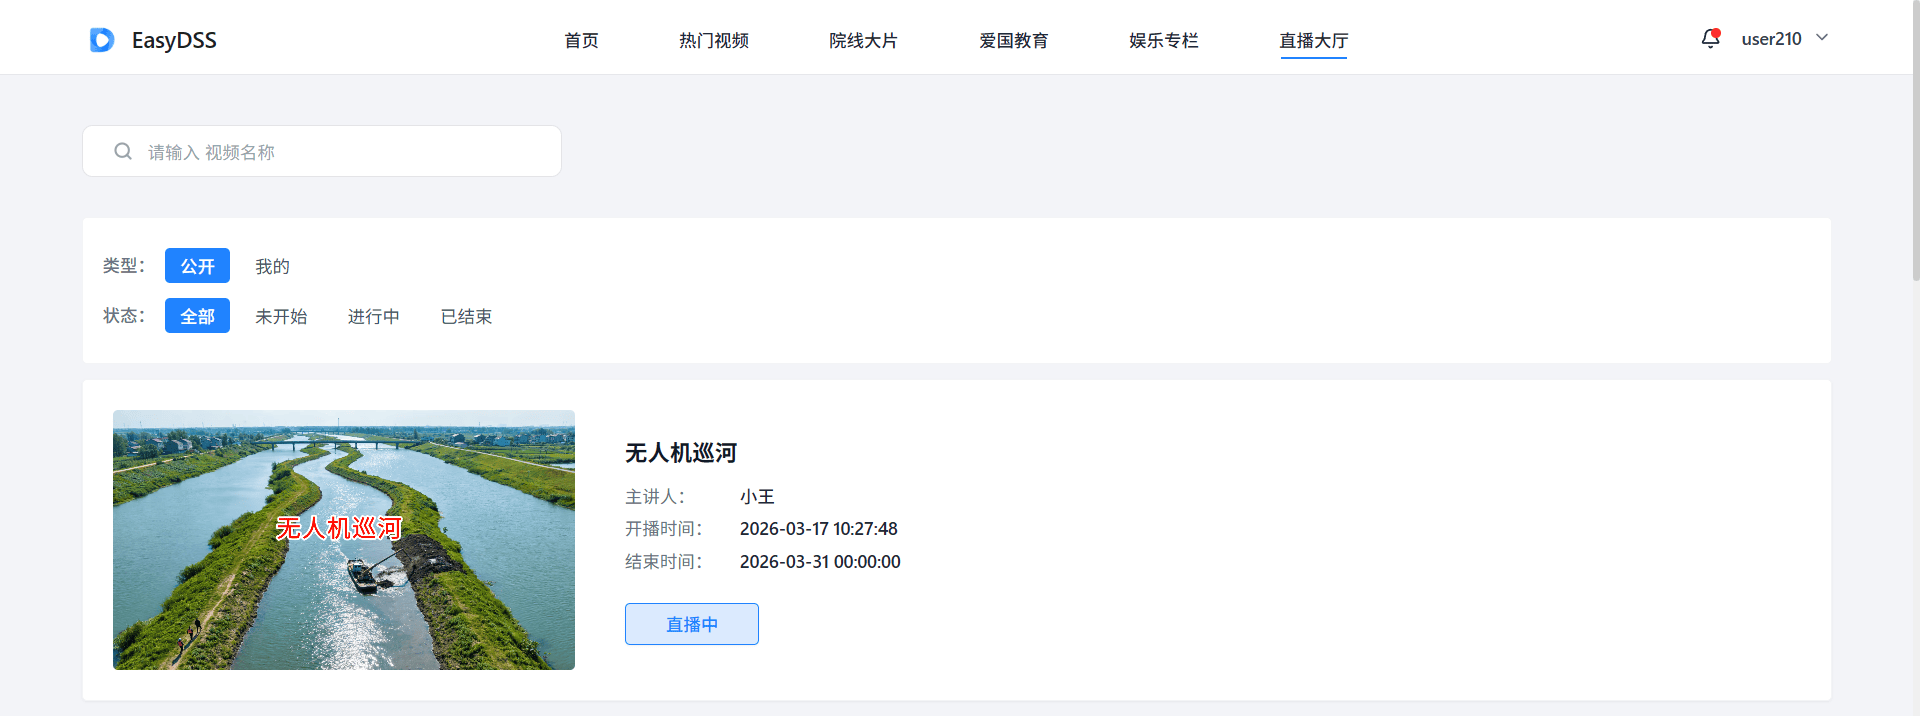Screen dimensions: 1920x716
Task: Click start time 2026-03-17 10:27:48
Action: (x=819, y=529)
